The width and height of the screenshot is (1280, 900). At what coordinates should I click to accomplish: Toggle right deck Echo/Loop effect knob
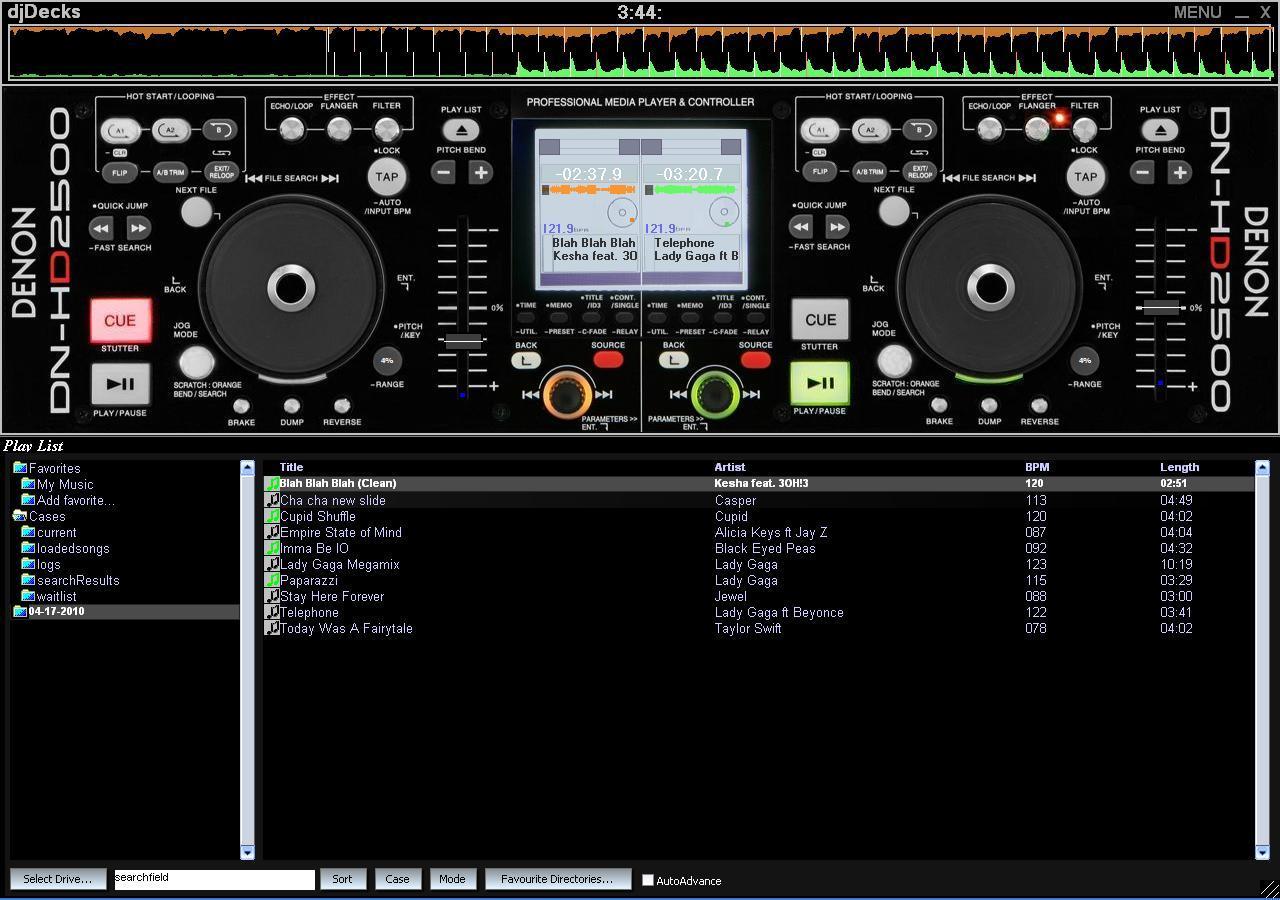pos(989,128)
